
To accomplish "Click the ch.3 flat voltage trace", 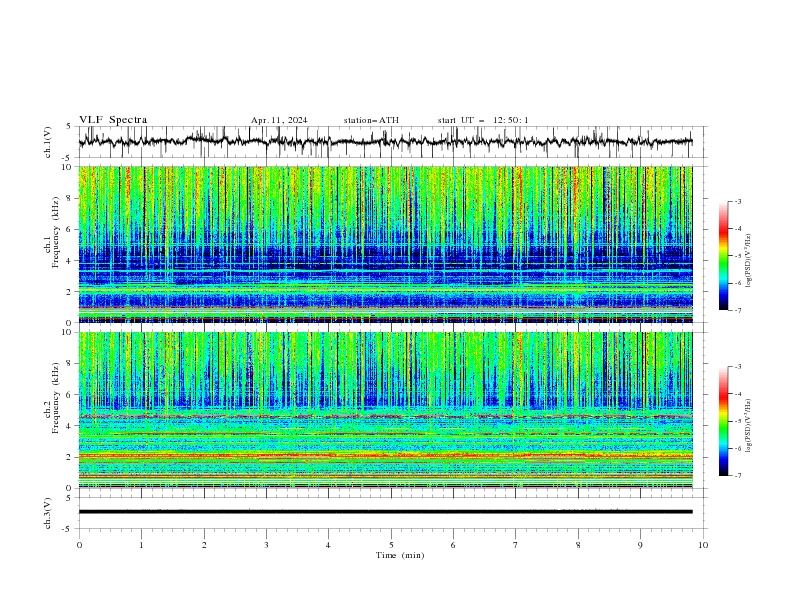I will coord(385,512).
